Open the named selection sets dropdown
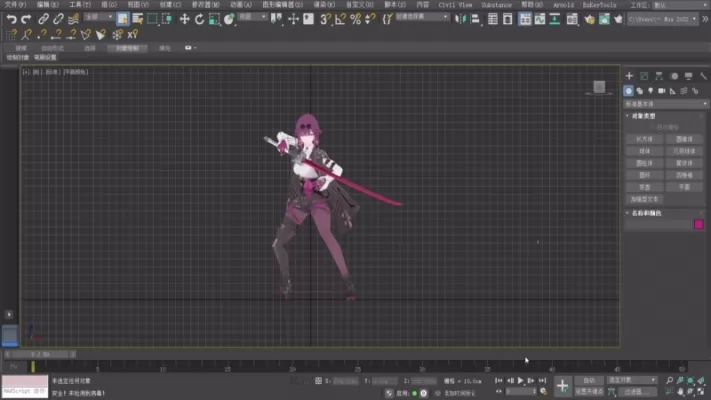Screen dimensions: 711x400 click(x=422, y=17)
